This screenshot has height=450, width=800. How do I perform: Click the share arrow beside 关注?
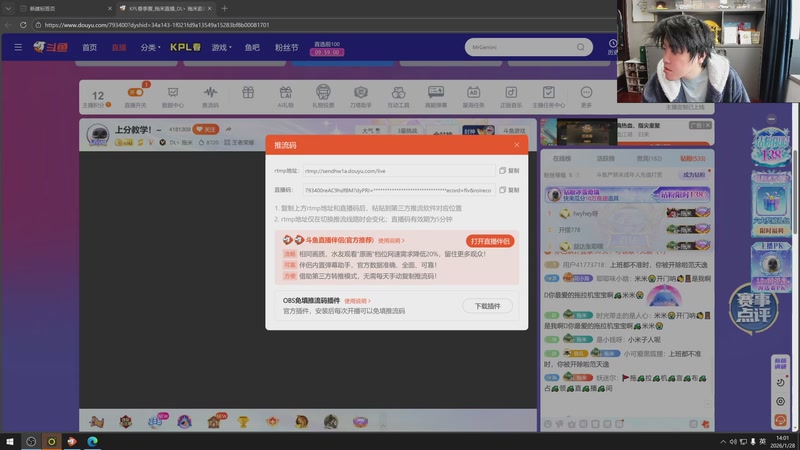coord(228,129)
